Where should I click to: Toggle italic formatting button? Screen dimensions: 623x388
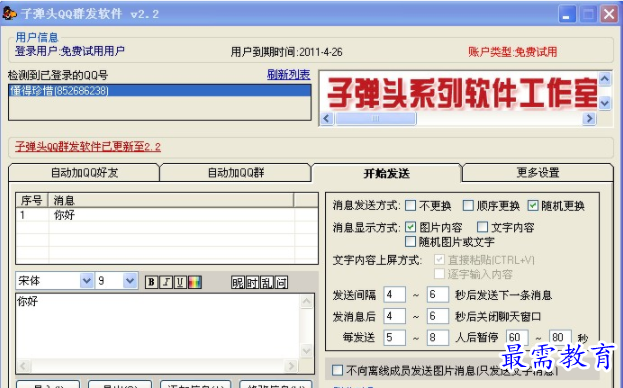[x=166, y=282]
